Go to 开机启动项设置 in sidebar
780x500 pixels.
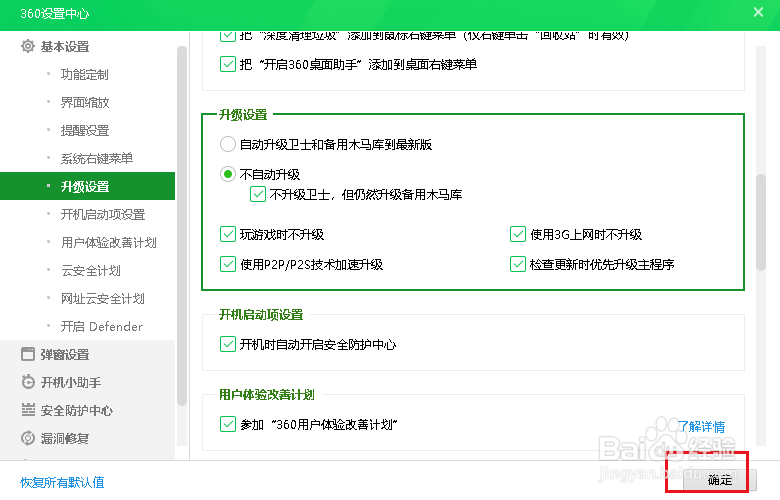tap(103, 214)
